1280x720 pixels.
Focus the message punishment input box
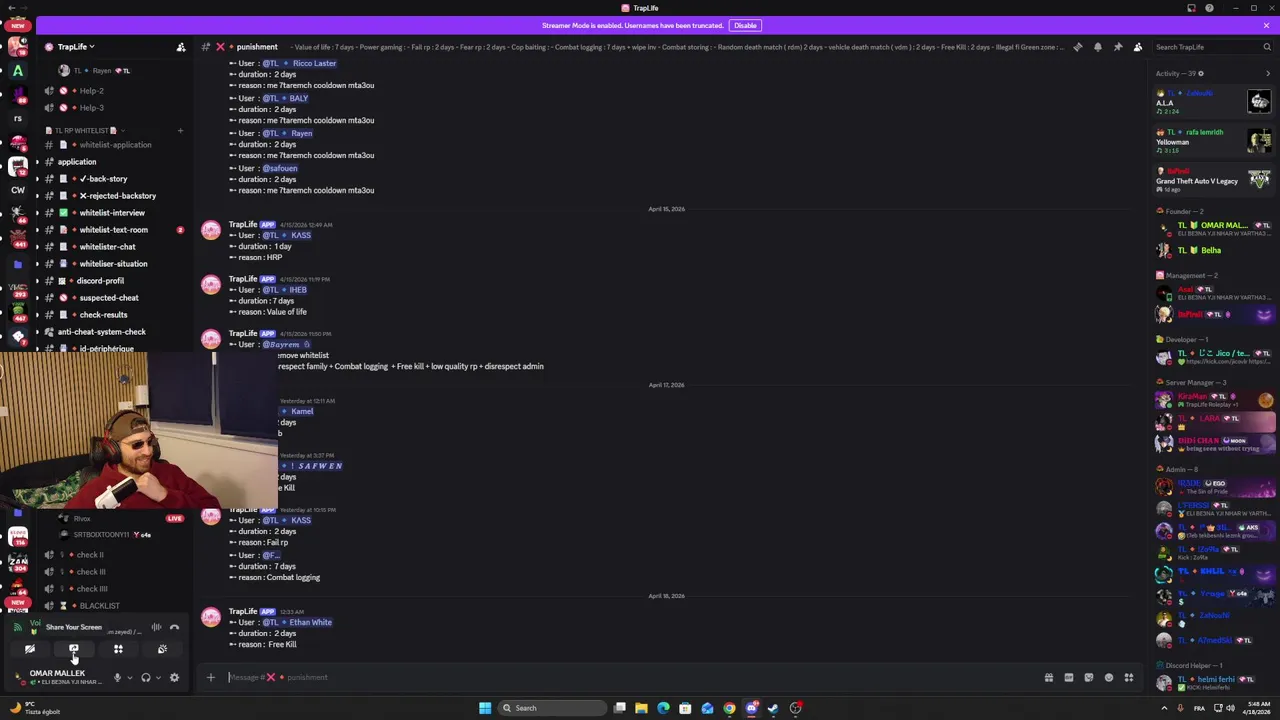[x=630, y=678]
